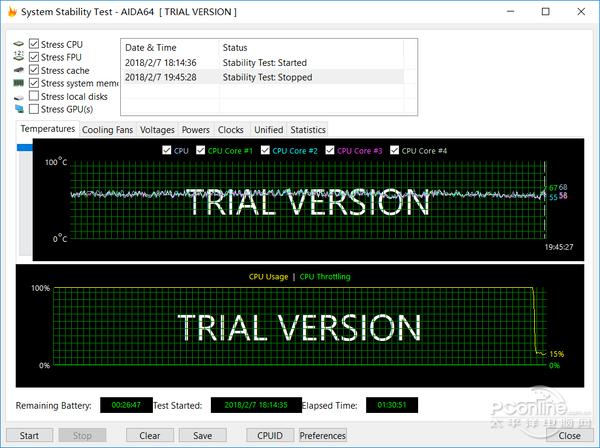Screen dimensions: 600x448
Task: Select the 'Stability Test: Started' log row
Action: pos(264,62)
